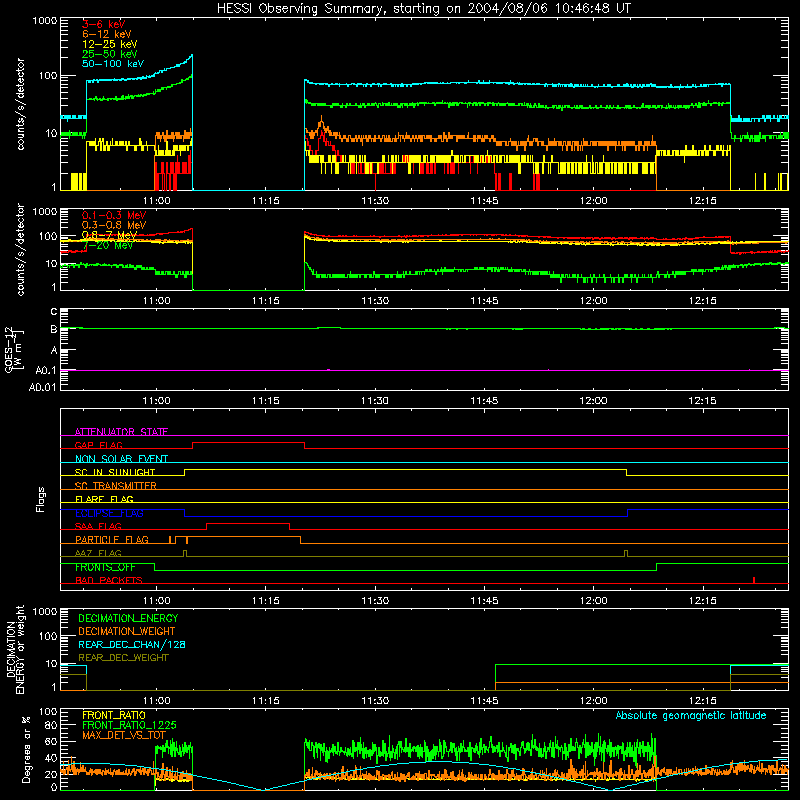The height and width of the screenshot is (800, 800).
Task: Click the DECIMATION_WEIGHT legend label
Action: coord(127,631)
